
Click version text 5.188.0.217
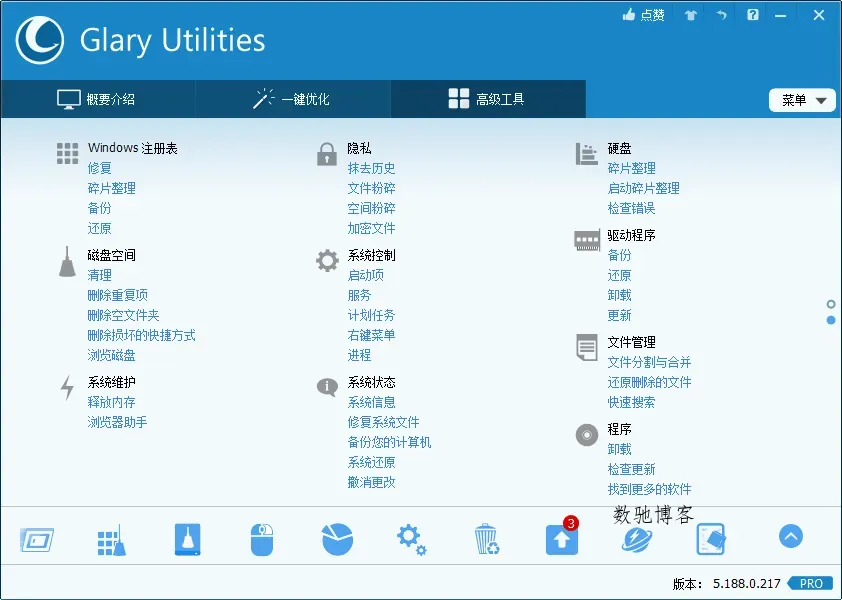(746, 583)
